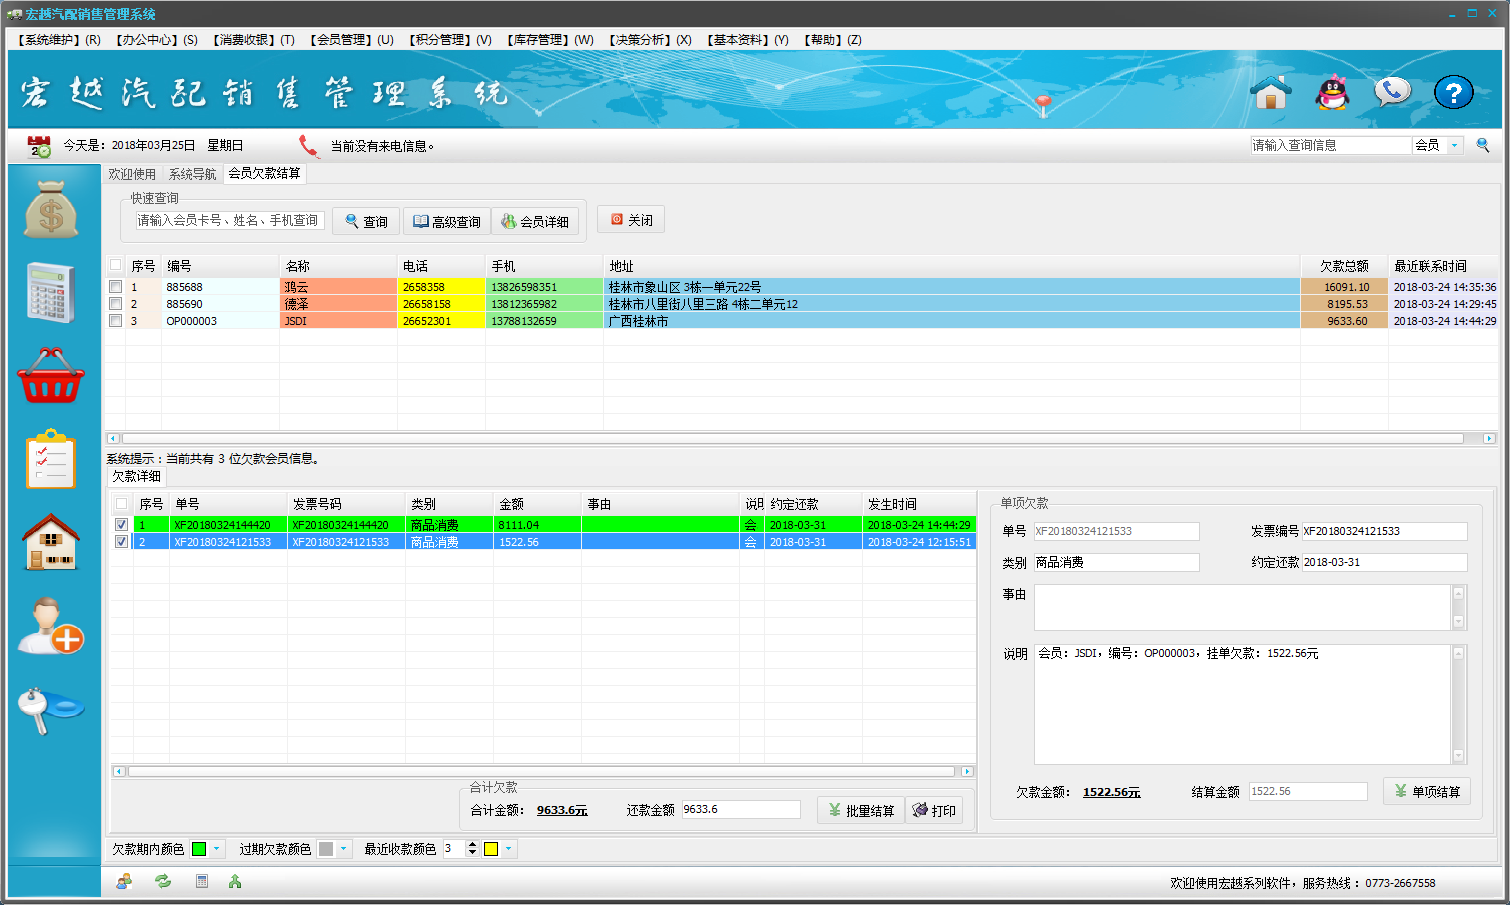This screenshot has width=1510, height=905.
Task: Switch to the 系统导航 tab
Action: pos(192,174)
